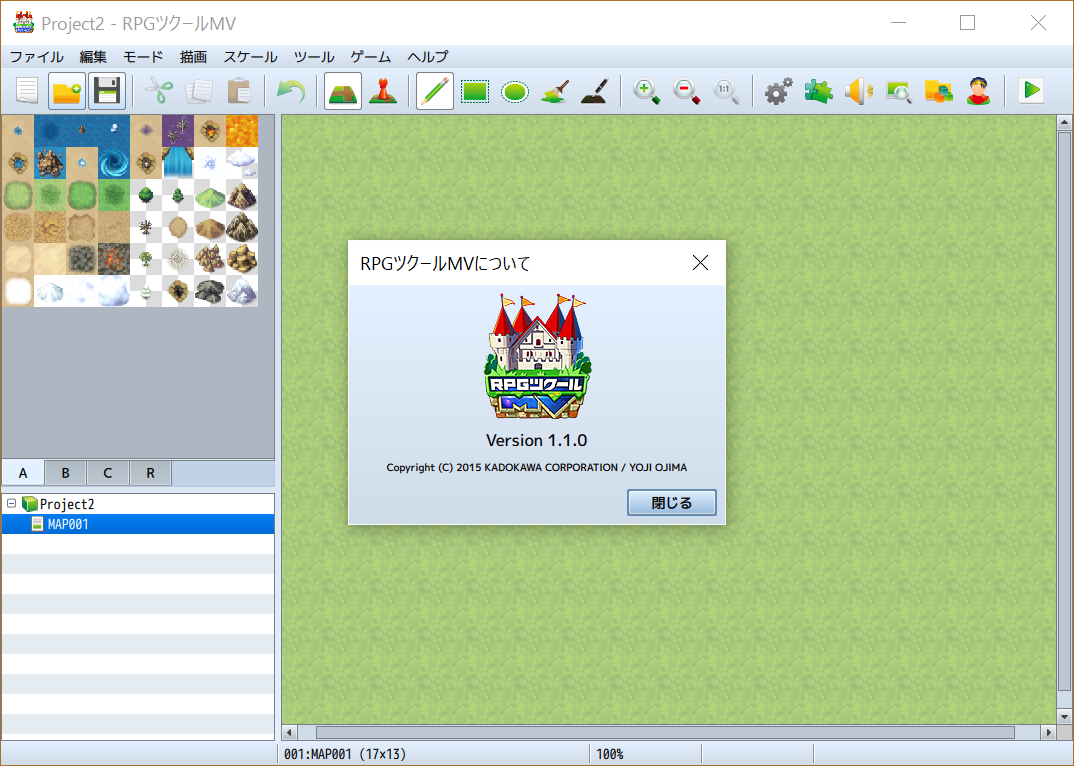The image size is (1074, 766).
Task: Open the スケール menu
Action: (251, 57)
